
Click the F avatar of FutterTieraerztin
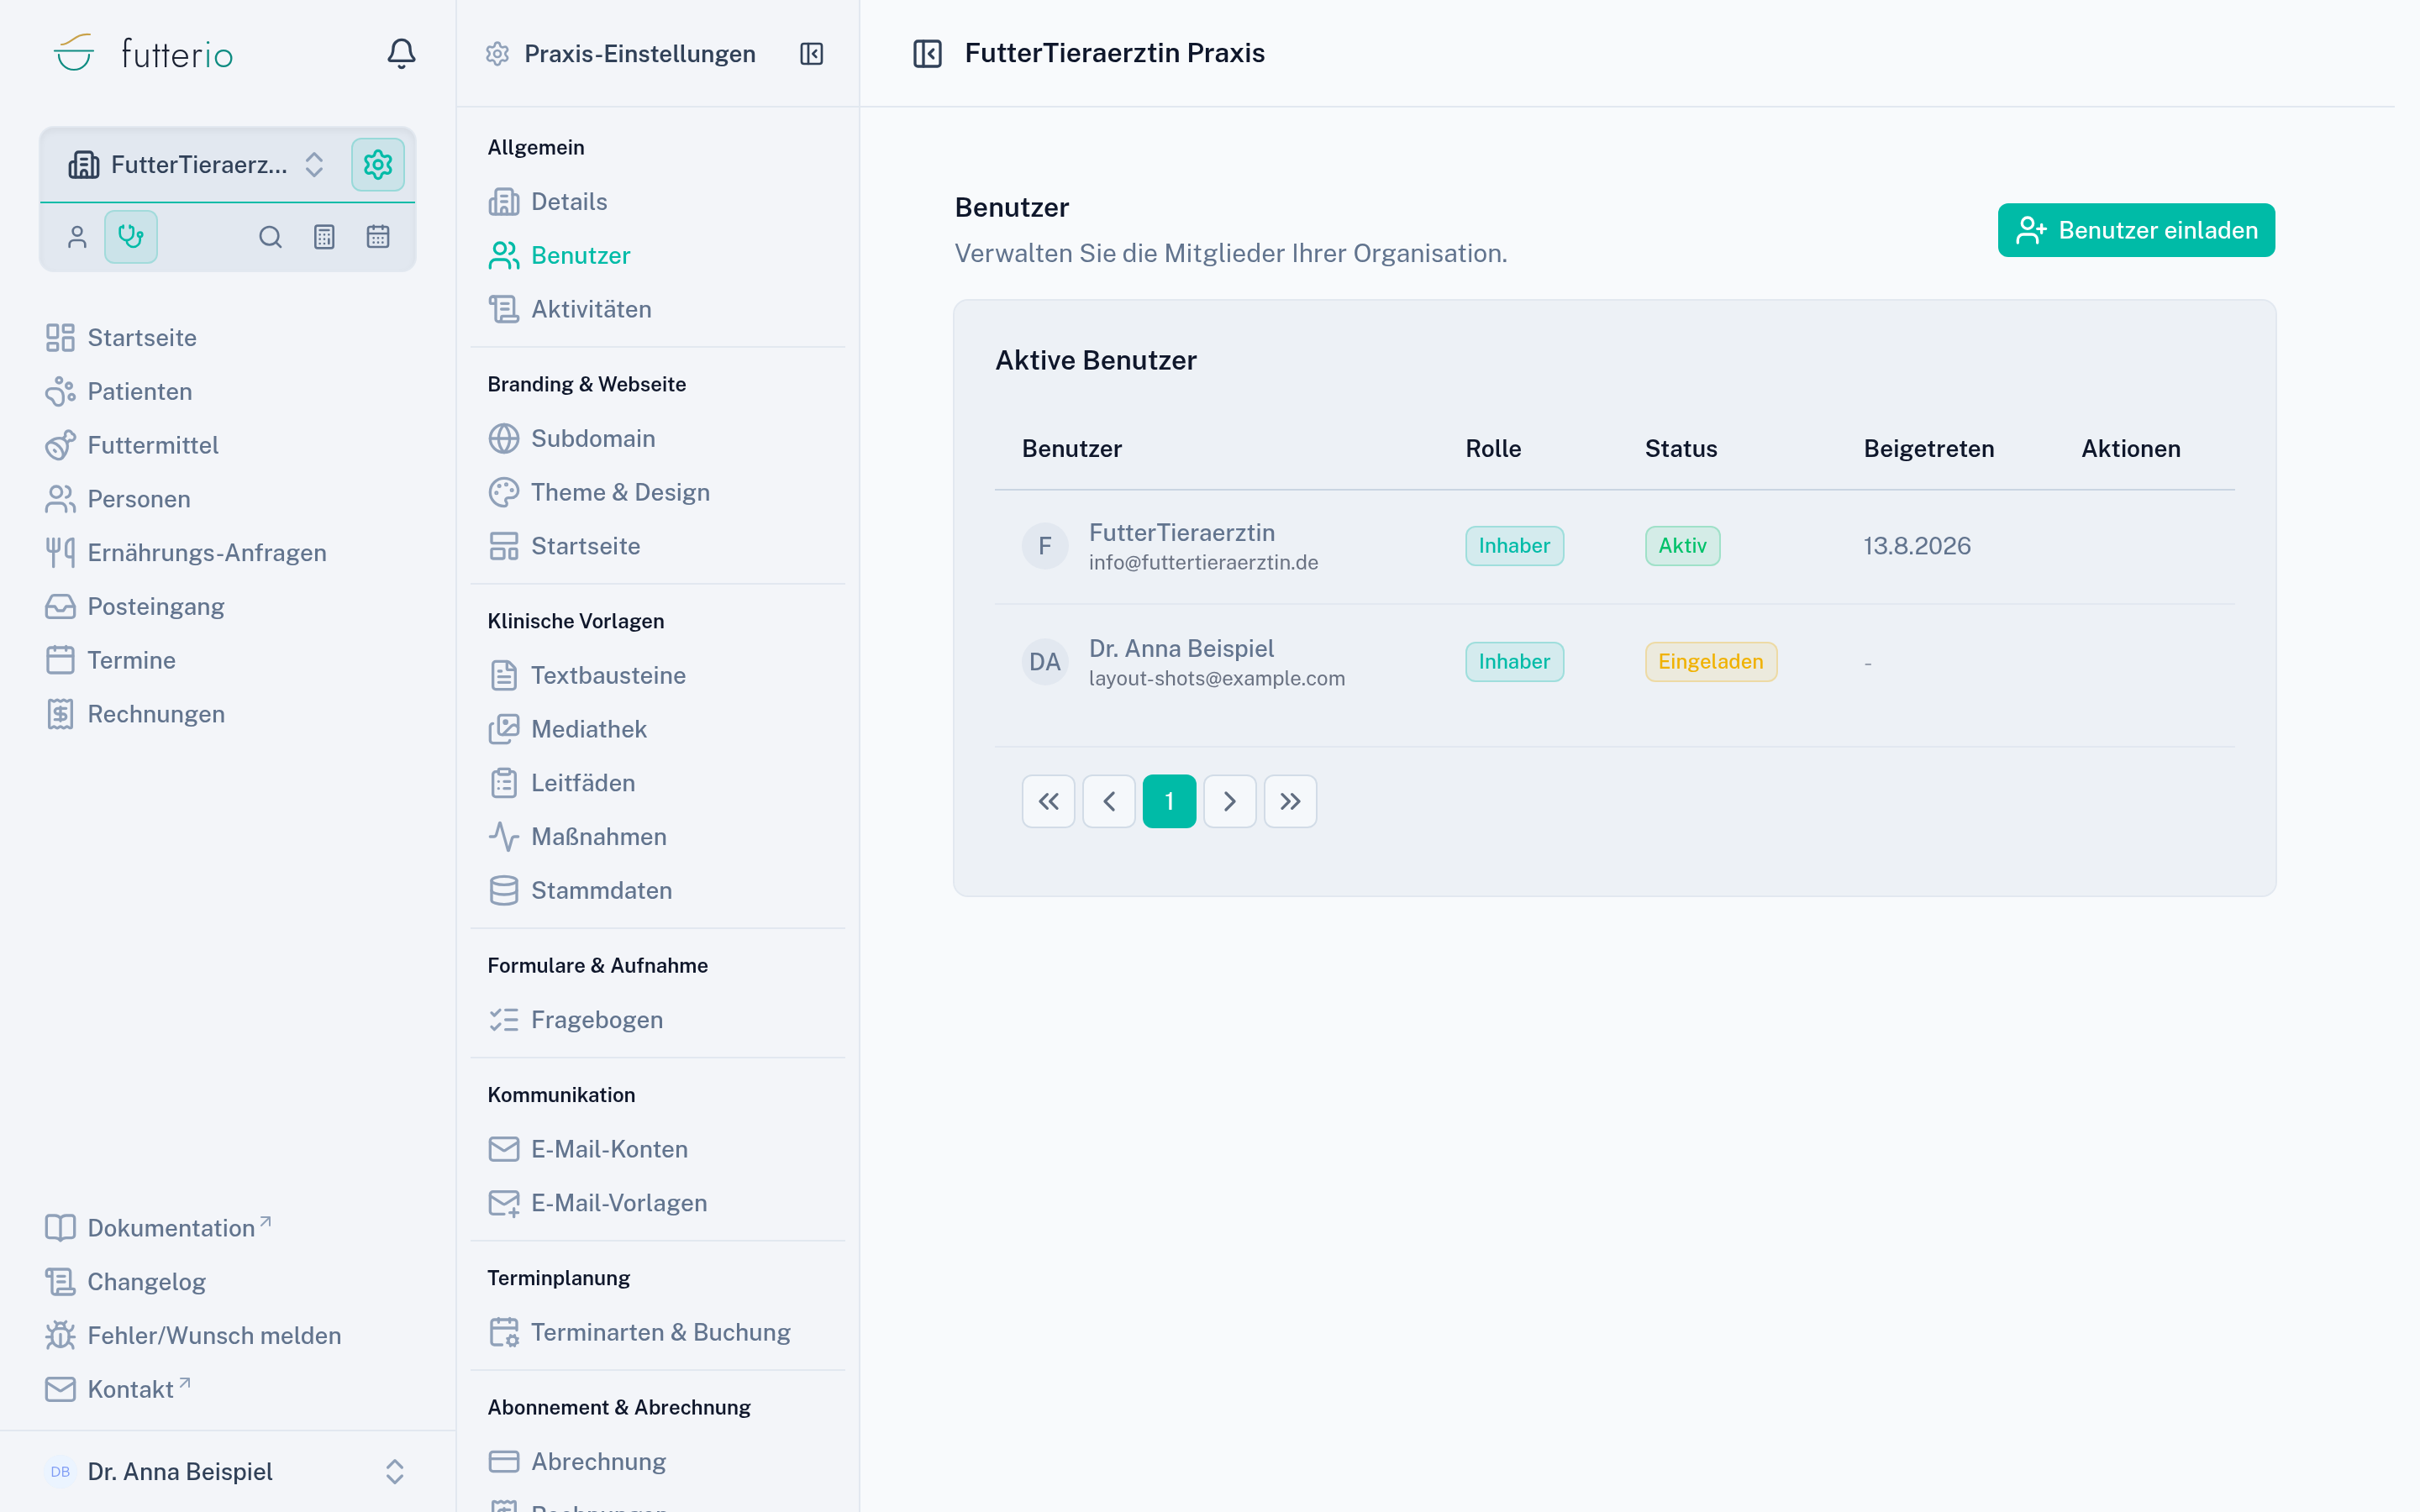pos(1045,546)
